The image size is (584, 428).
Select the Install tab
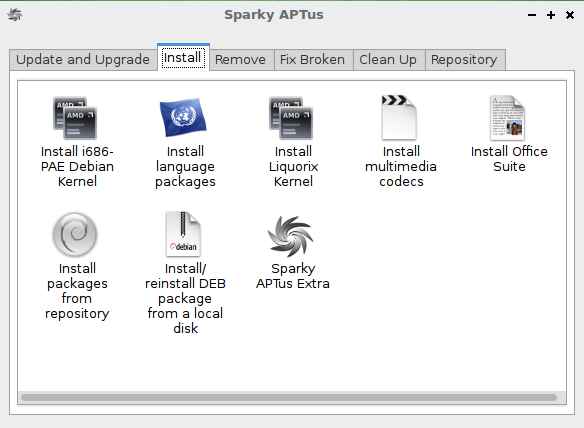point(183,57)
